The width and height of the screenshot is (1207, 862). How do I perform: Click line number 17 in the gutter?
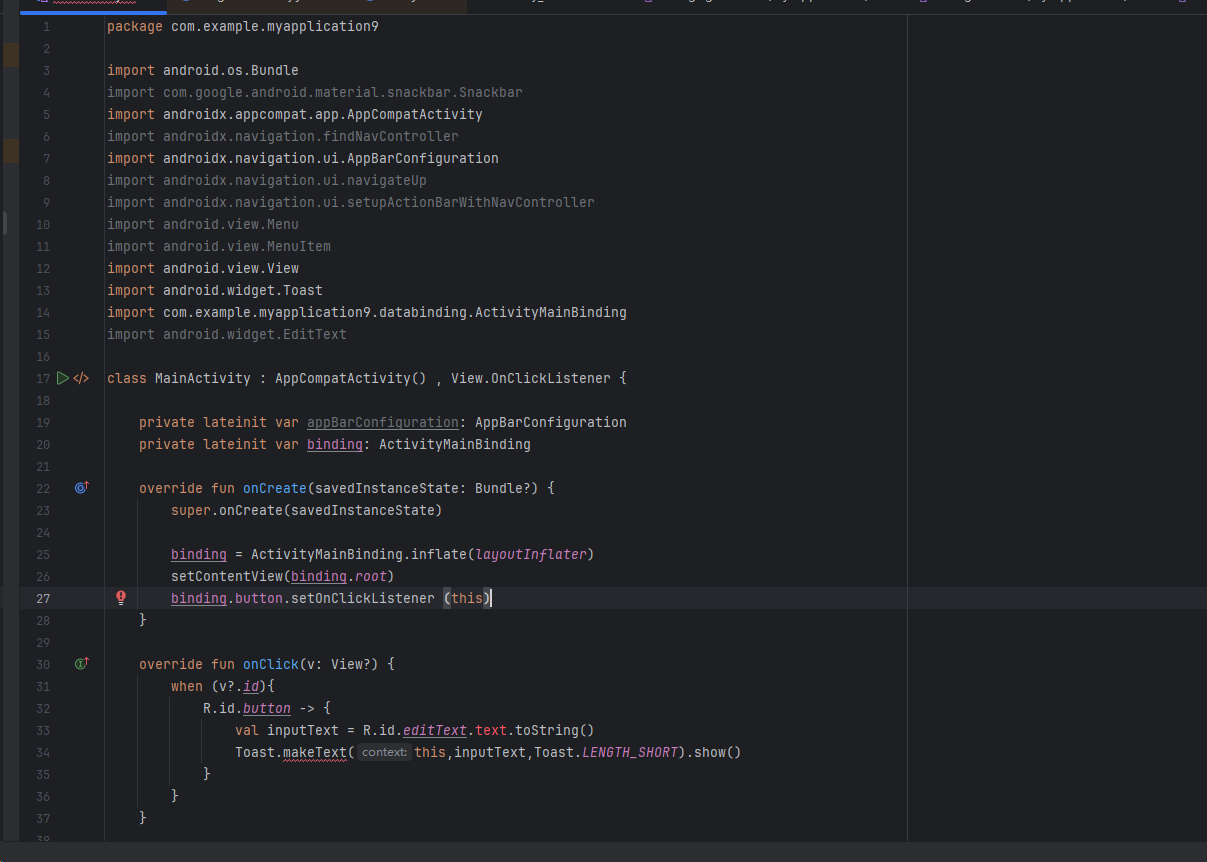click(x=43, y=378)
